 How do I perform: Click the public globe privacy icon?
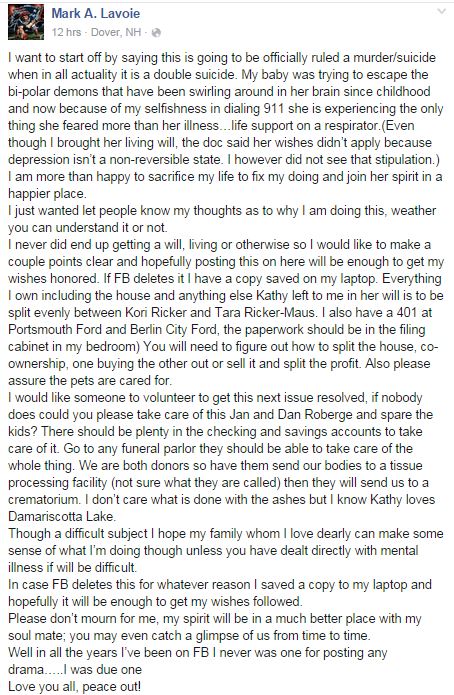pos(156,32)
